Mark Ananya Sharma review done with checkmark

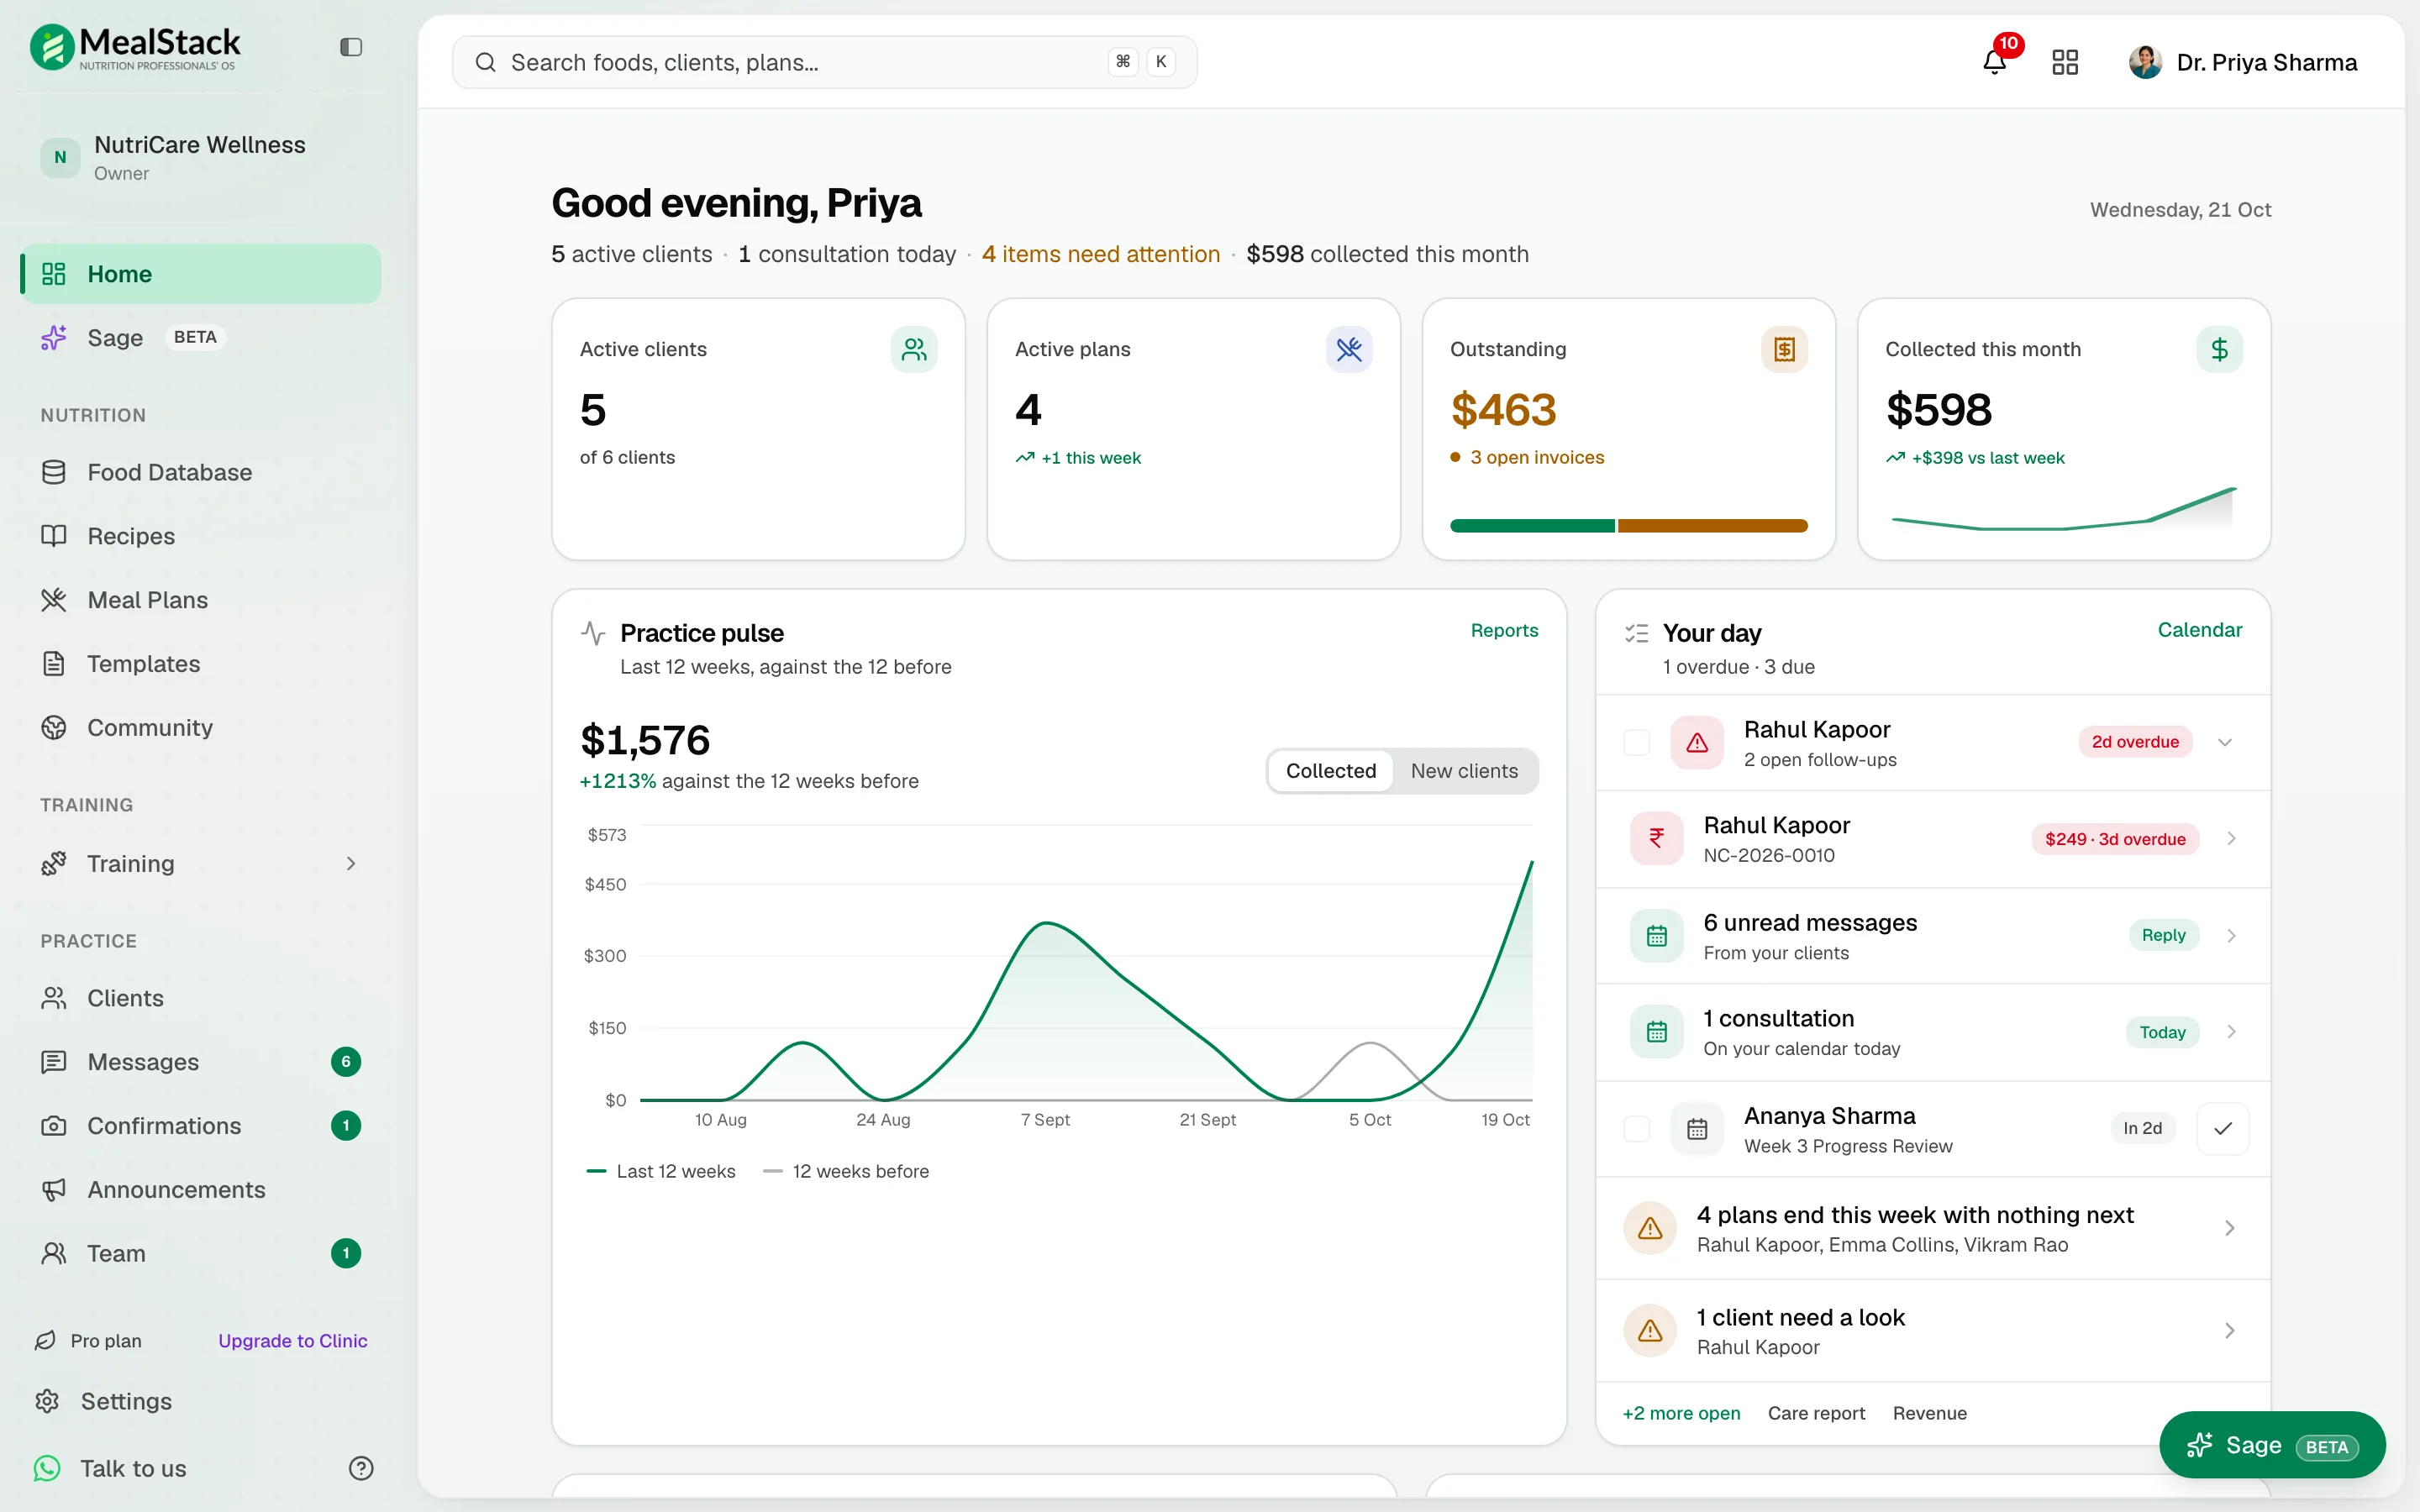pos(2223,1129)
